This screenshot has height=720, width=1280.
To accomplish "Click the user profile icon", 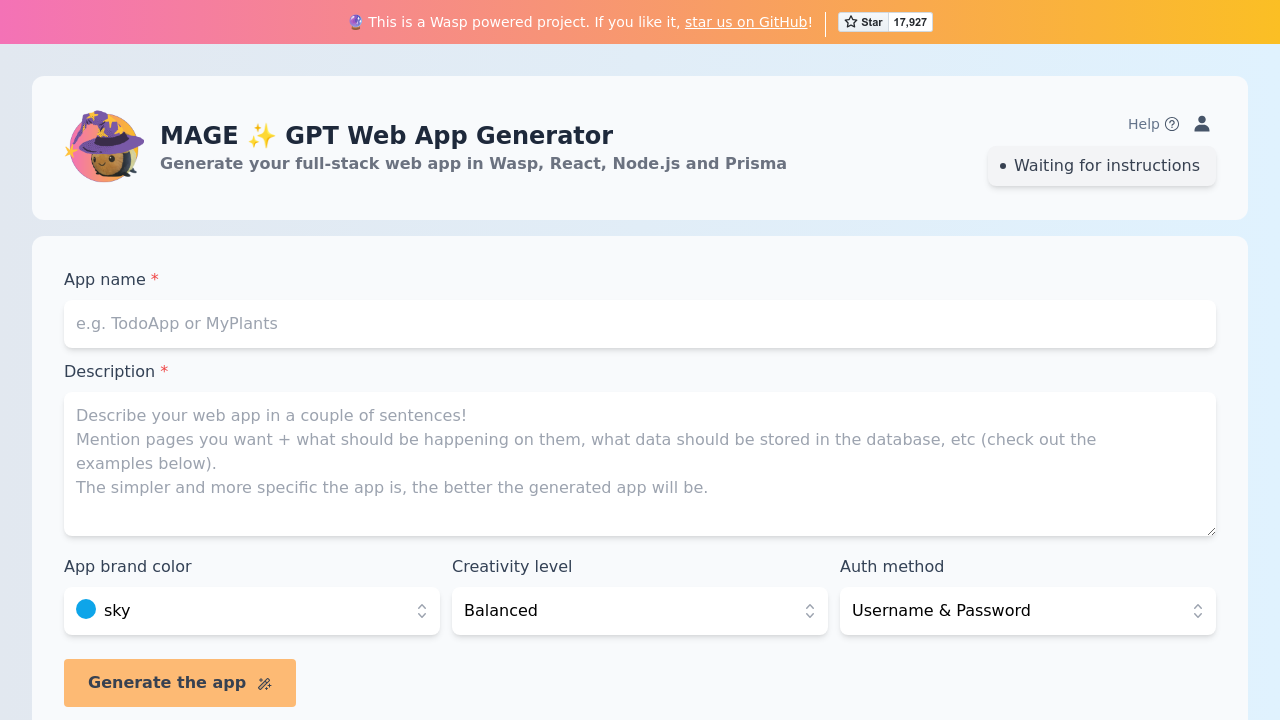I will coord(1201,123).
